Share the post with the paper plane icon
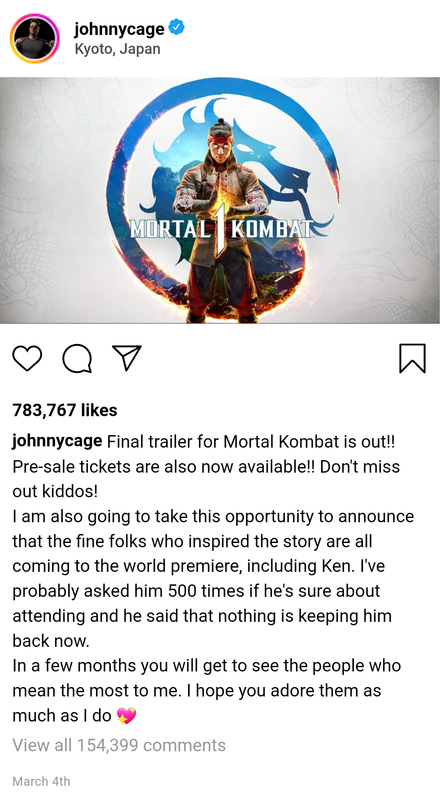 (x=126, y=358)
